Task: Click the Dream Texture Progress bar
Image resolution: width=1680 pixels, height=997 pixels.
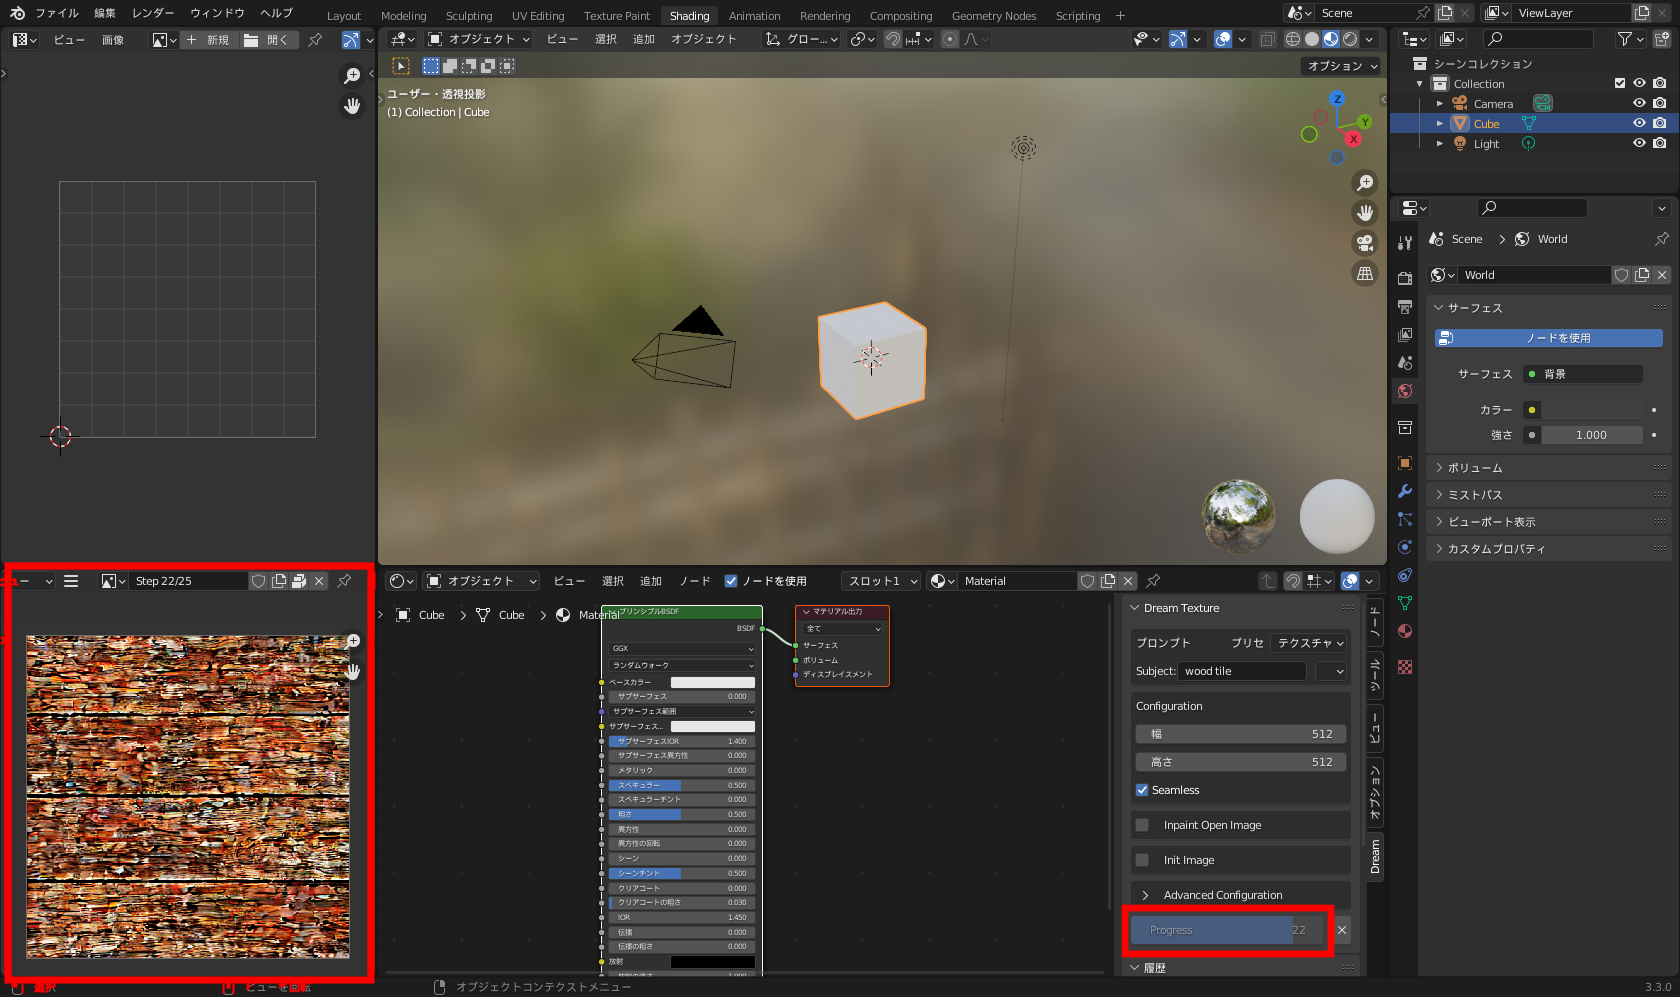Action: 1228,930
